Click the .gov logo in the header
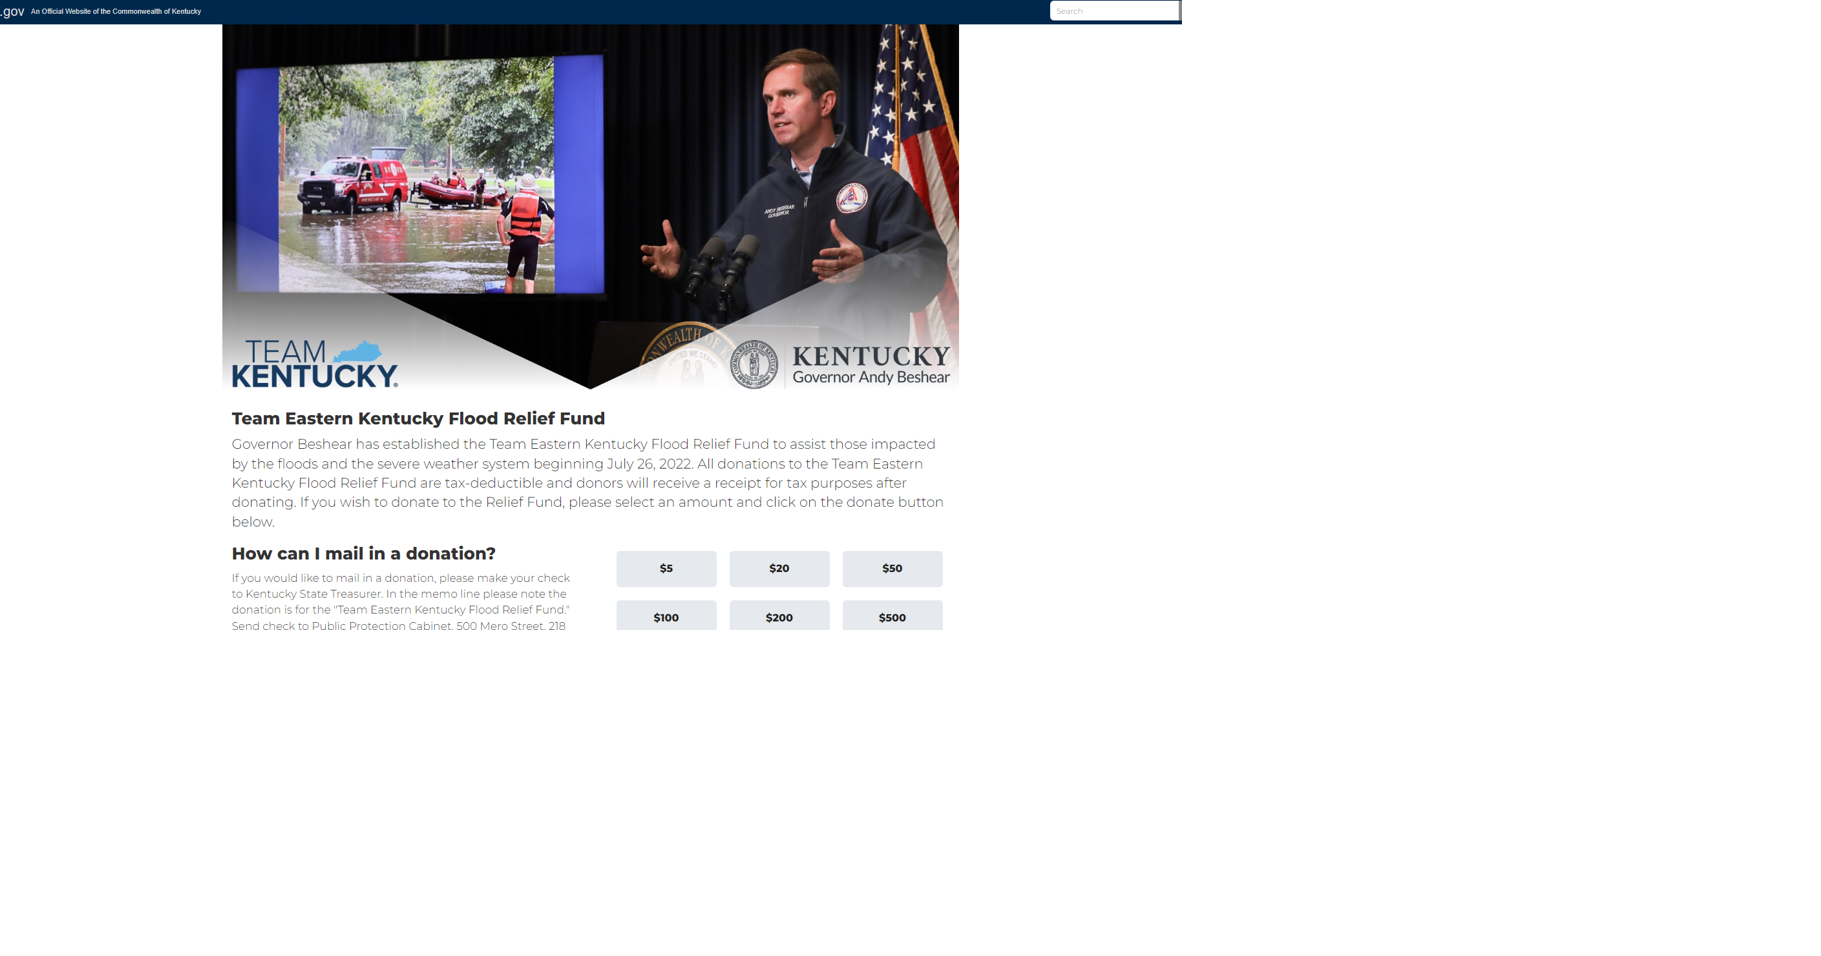This screenshot has width=1821, height=956. pos(13,12)
